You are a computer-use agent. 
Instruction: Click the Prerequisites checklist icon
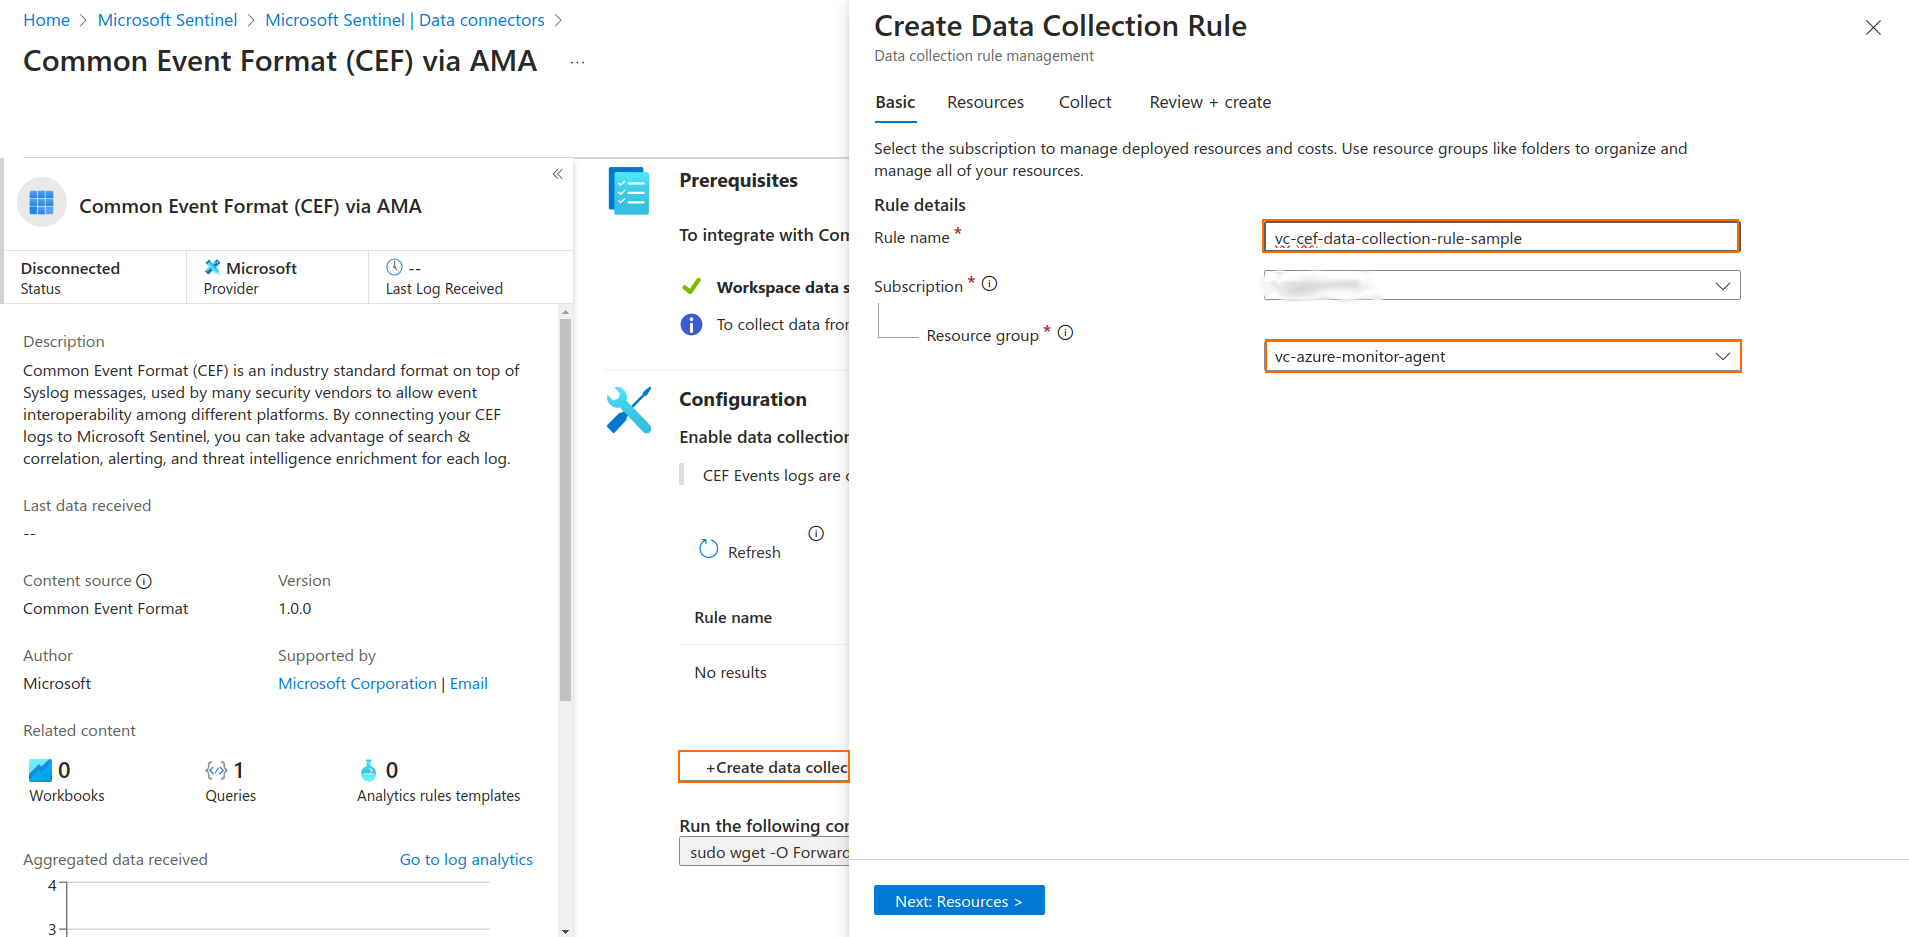[x=629, y=191]
